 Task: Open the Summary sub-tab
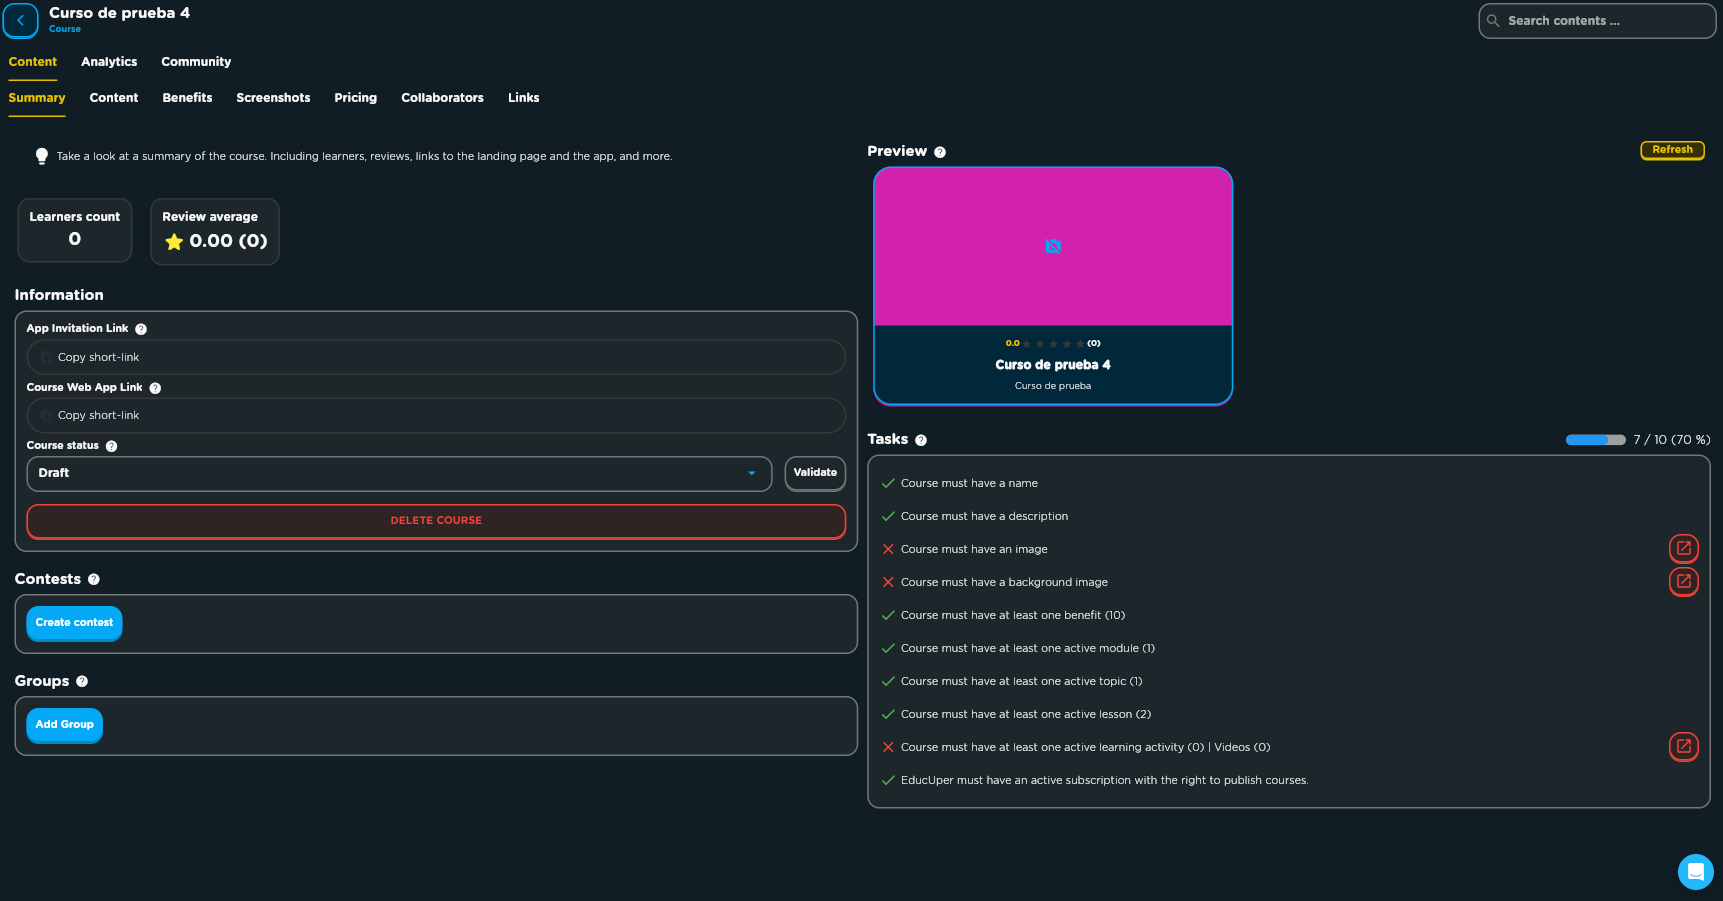point(37,98)
